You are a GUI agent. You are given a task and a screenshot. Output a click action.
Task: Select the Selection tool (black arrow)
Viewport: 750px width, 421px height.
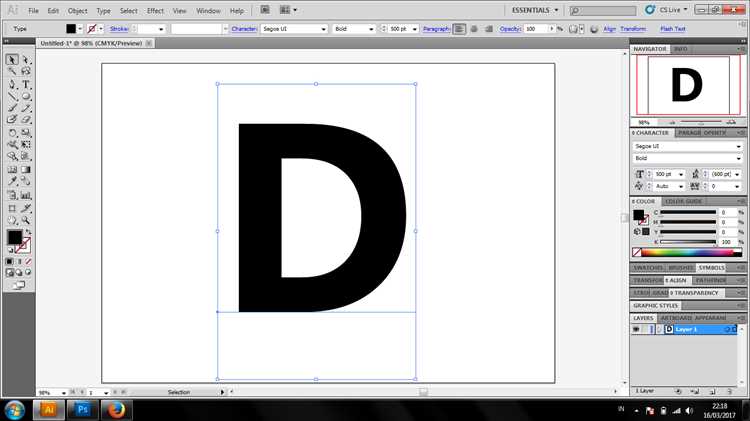[12, 60]
